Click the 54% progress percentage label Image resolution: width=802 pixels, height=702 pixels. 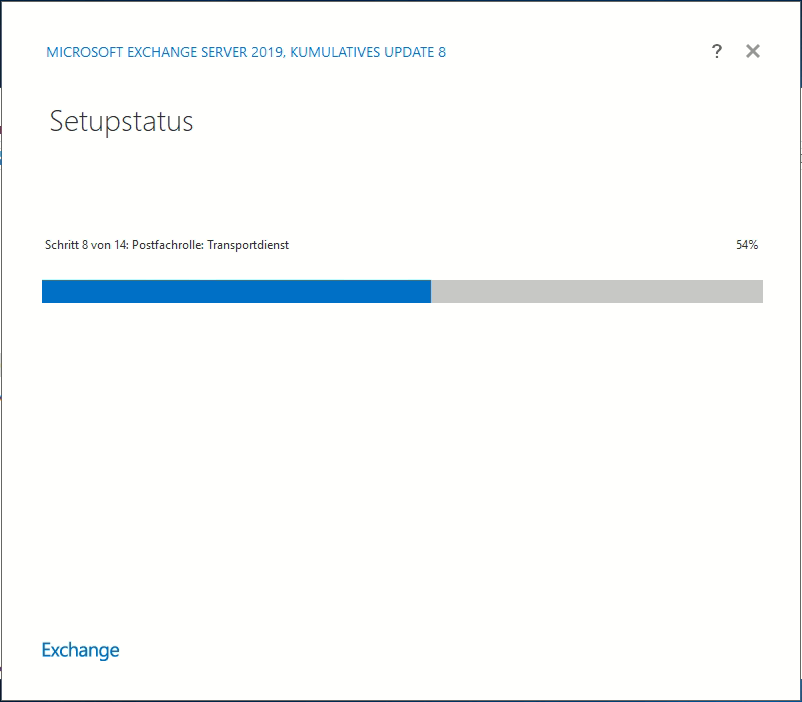click(746, 245)
